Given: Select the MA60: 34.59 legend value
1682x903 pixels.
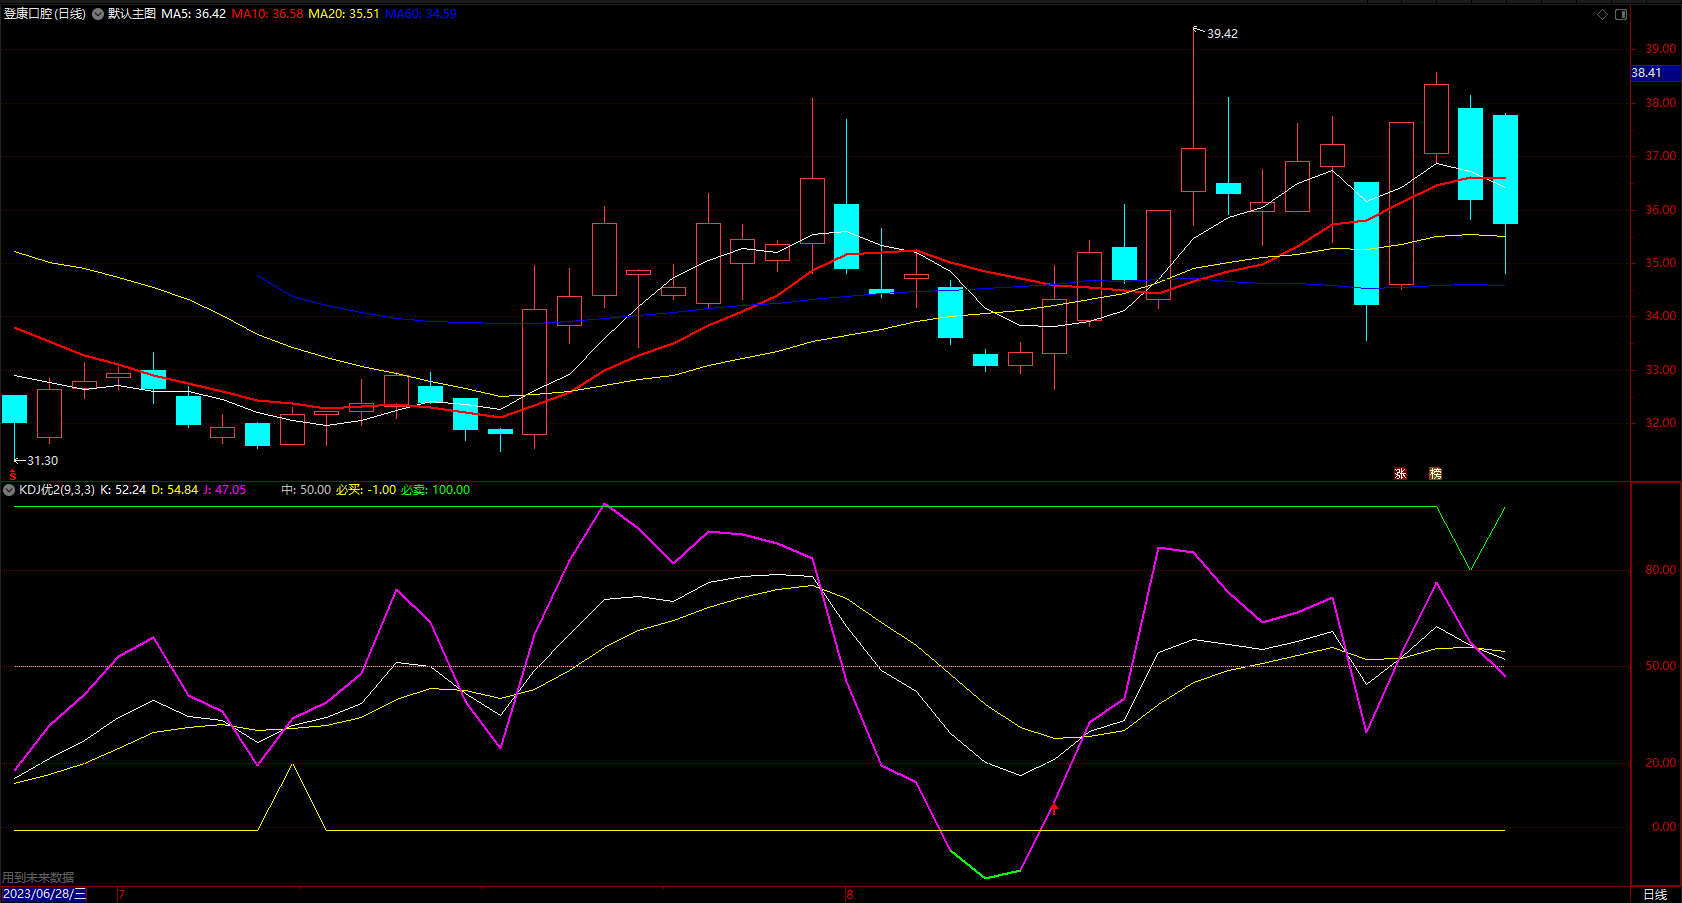Looking at the screenshot, I should tap(421, 14).
